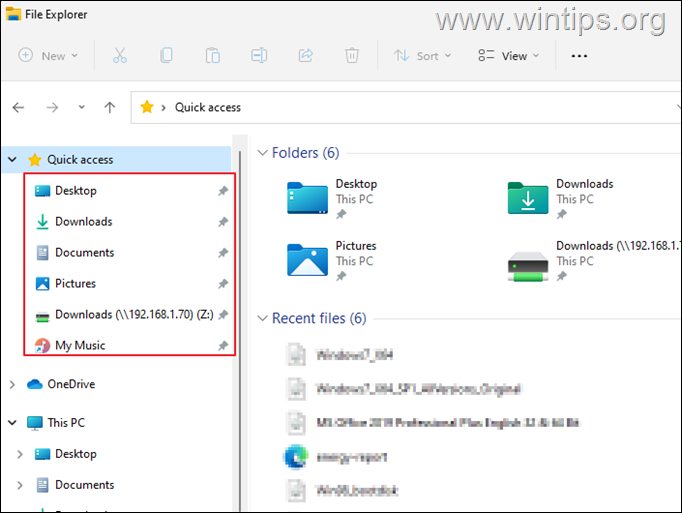
Task: Open the network Downloads drive tile
Action: [x=594, y=260]
